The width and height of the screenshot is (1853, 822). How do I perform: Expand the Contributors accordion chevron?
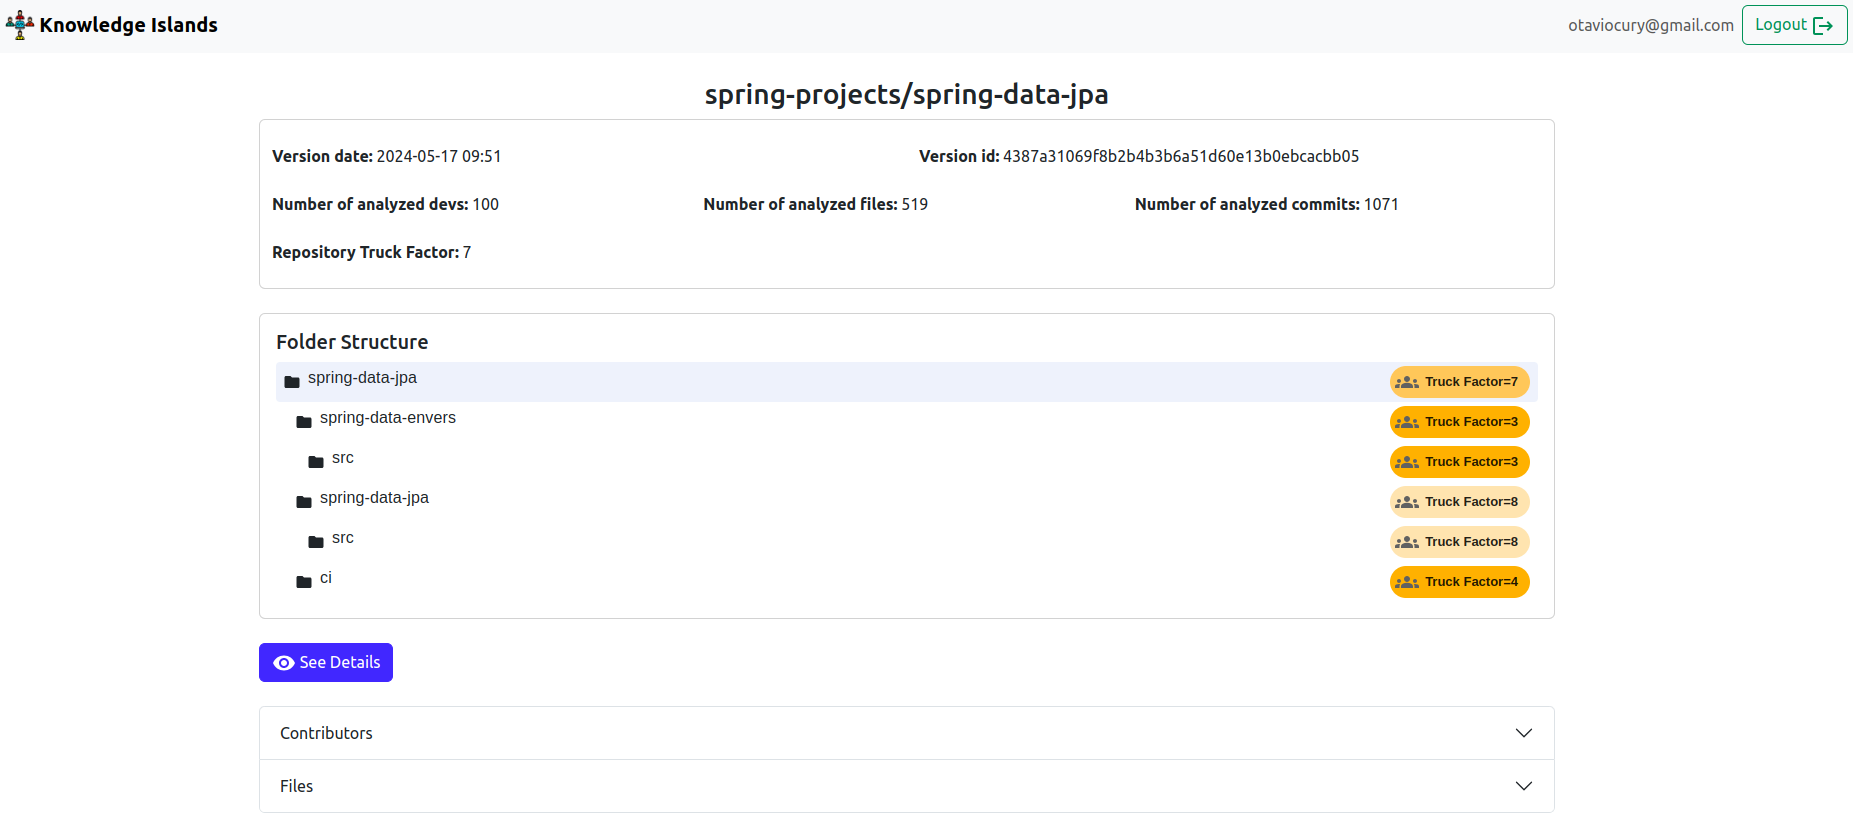[1523, 733]
